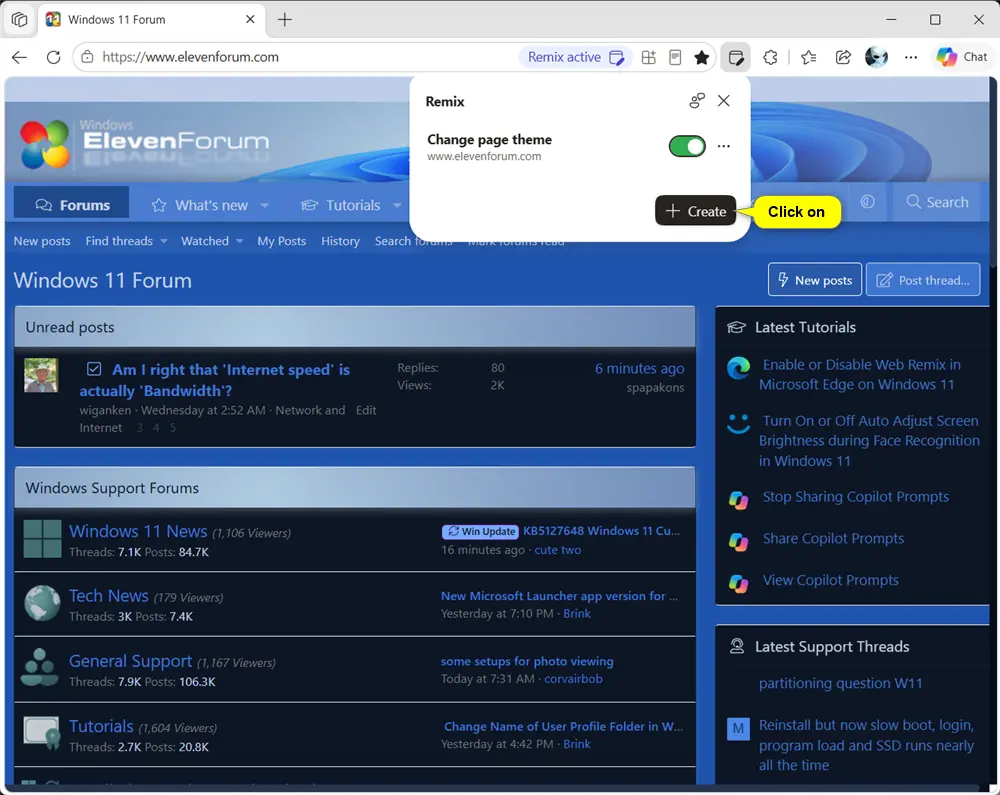This screenshot has height=795, width=1000.
Task: Open the browser profile avatar
Action: tap(876, 57)
